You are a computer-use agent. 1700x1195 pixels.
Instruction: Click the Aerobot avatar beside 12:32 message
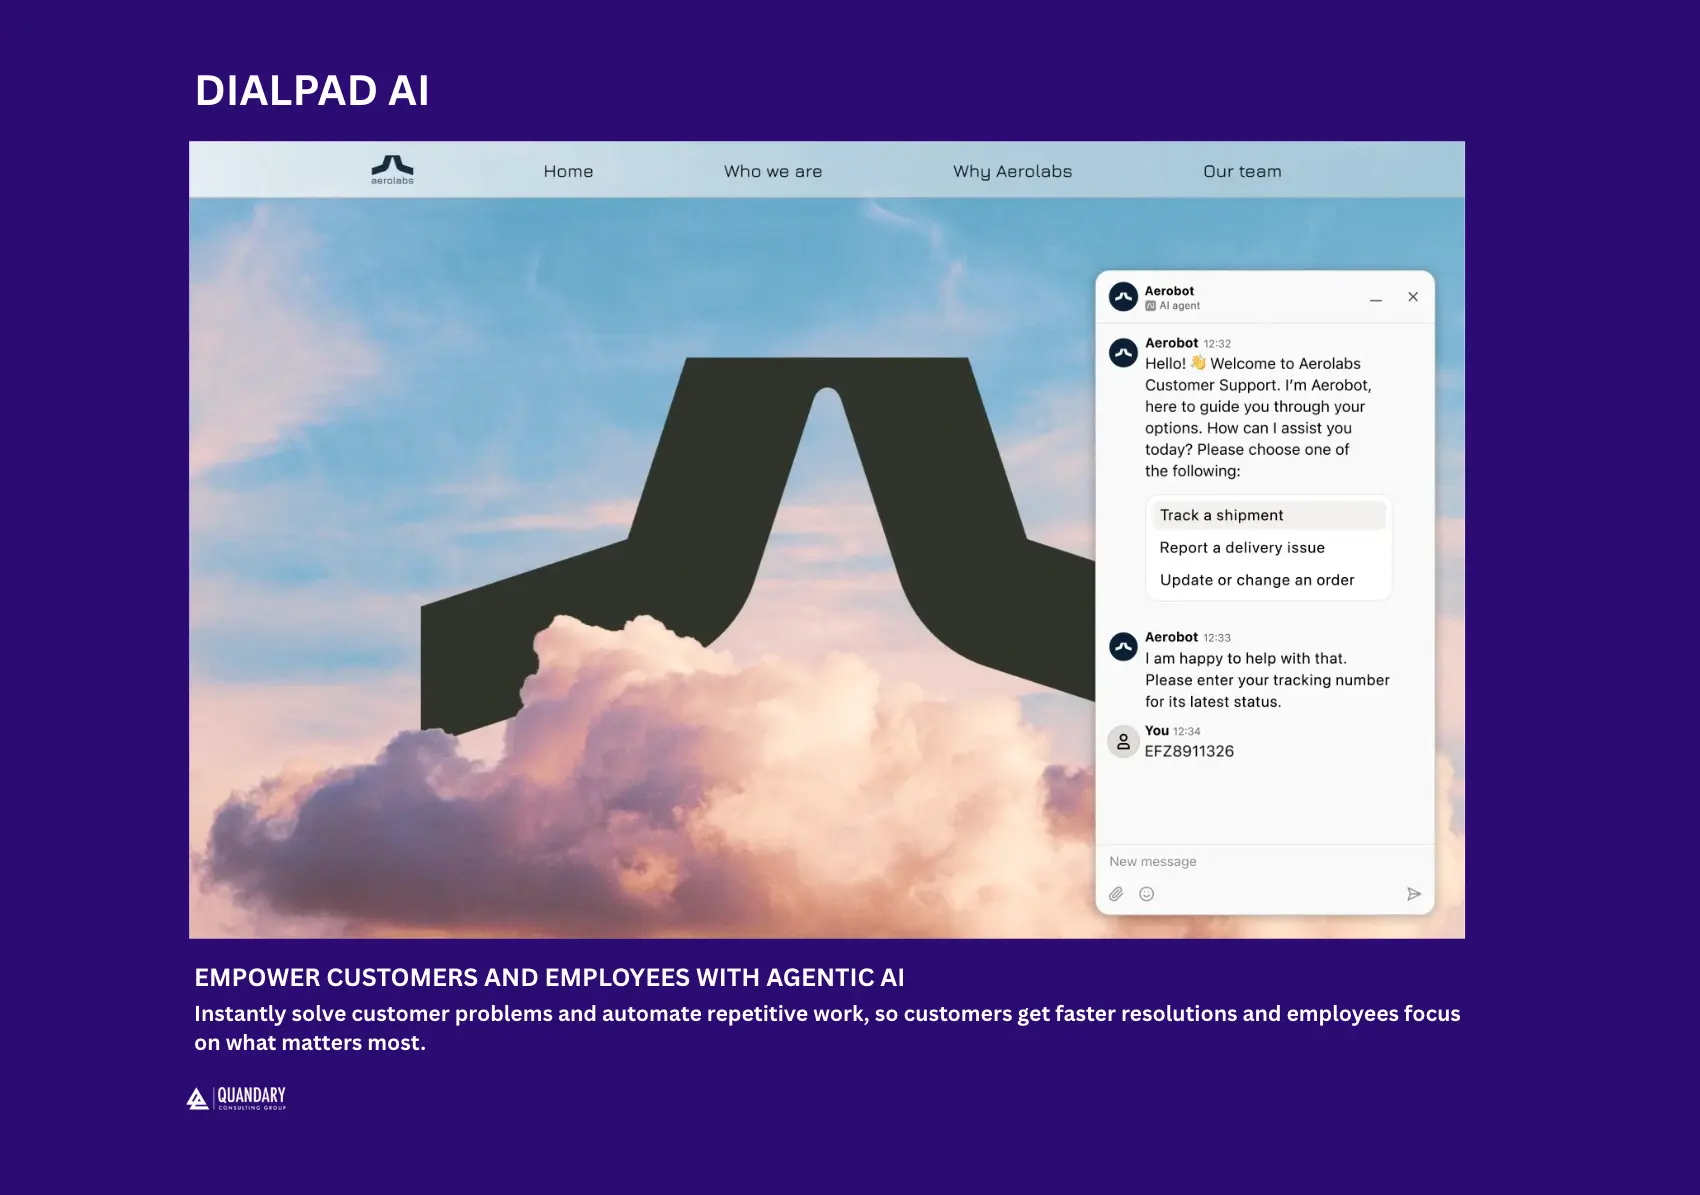coord(1124,353)
